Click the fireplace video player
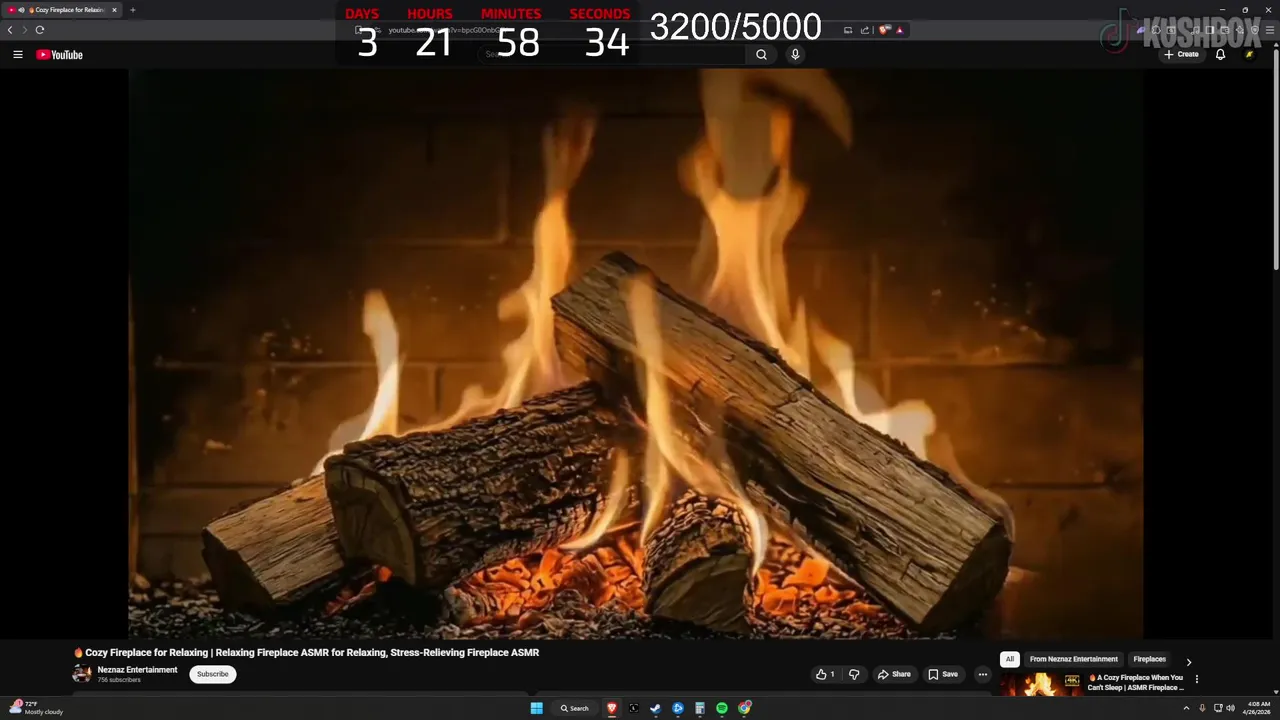The width and height of the screenshot is (1280, 720). 635,353
